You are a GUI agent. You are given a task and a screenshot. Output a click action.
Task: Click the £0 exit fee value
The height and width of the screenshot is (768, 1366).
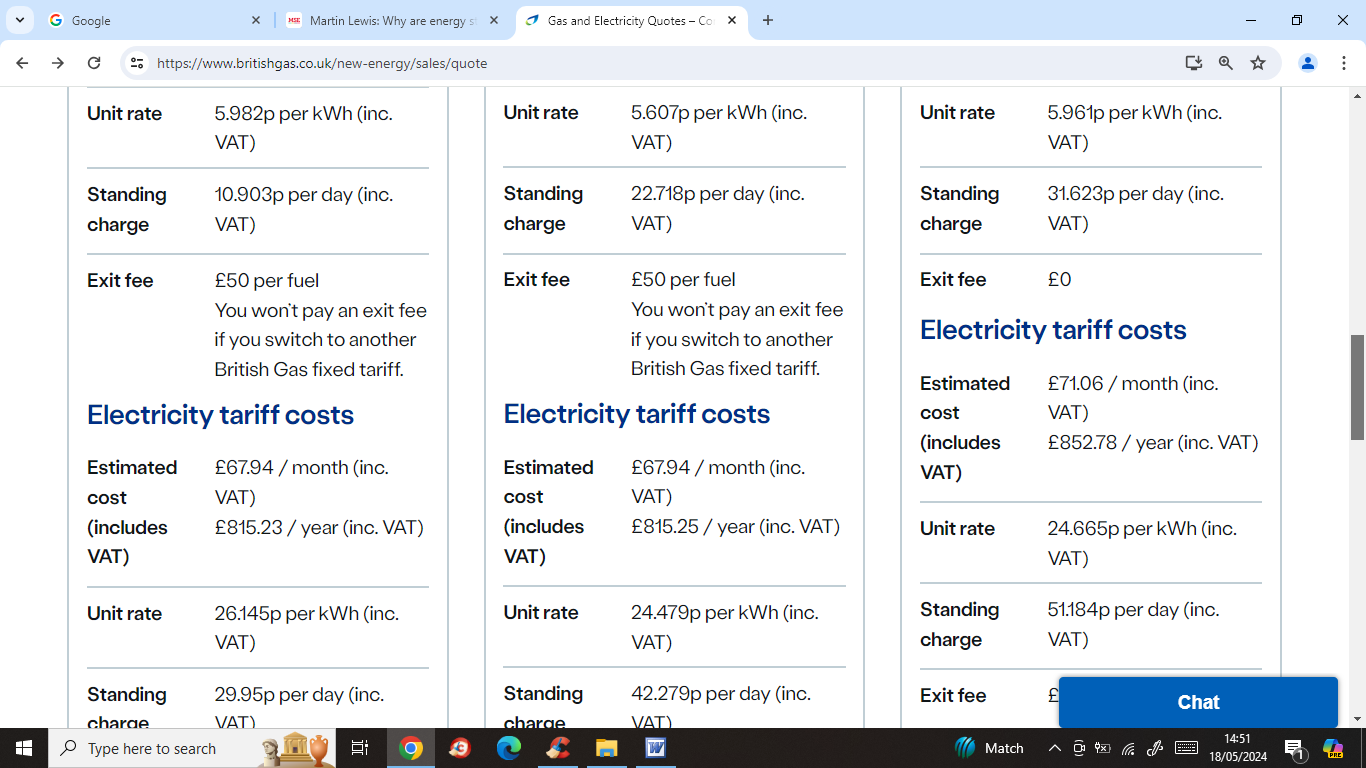pyautogui.click(x=1059, y=280)
